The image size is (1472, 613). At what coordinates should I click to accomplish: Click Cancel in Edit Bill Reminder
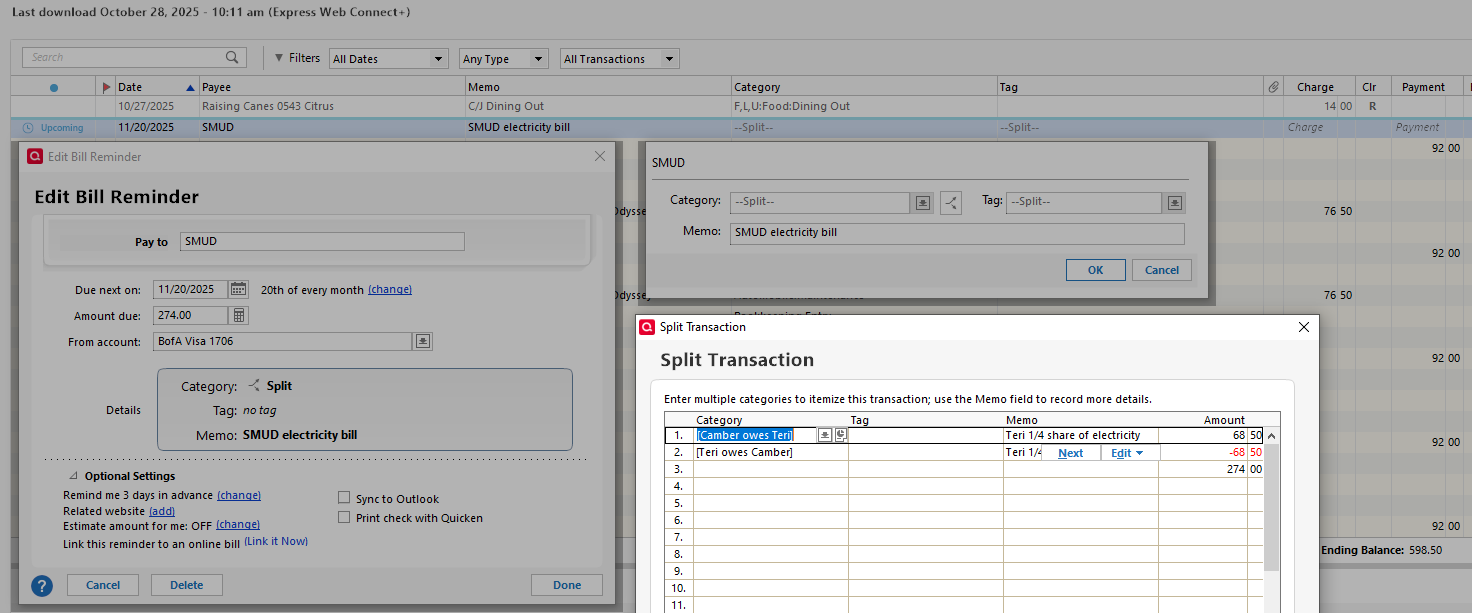(103, 585)
